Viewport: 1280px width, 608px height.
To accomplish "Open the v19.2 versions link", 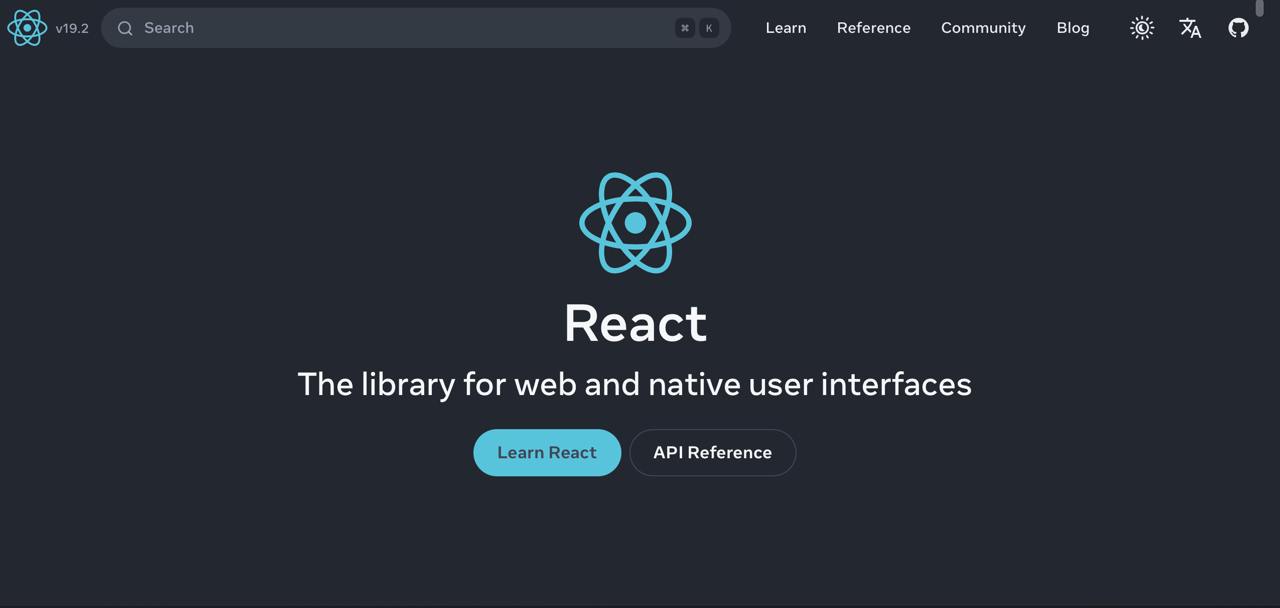I will point(72,28).
